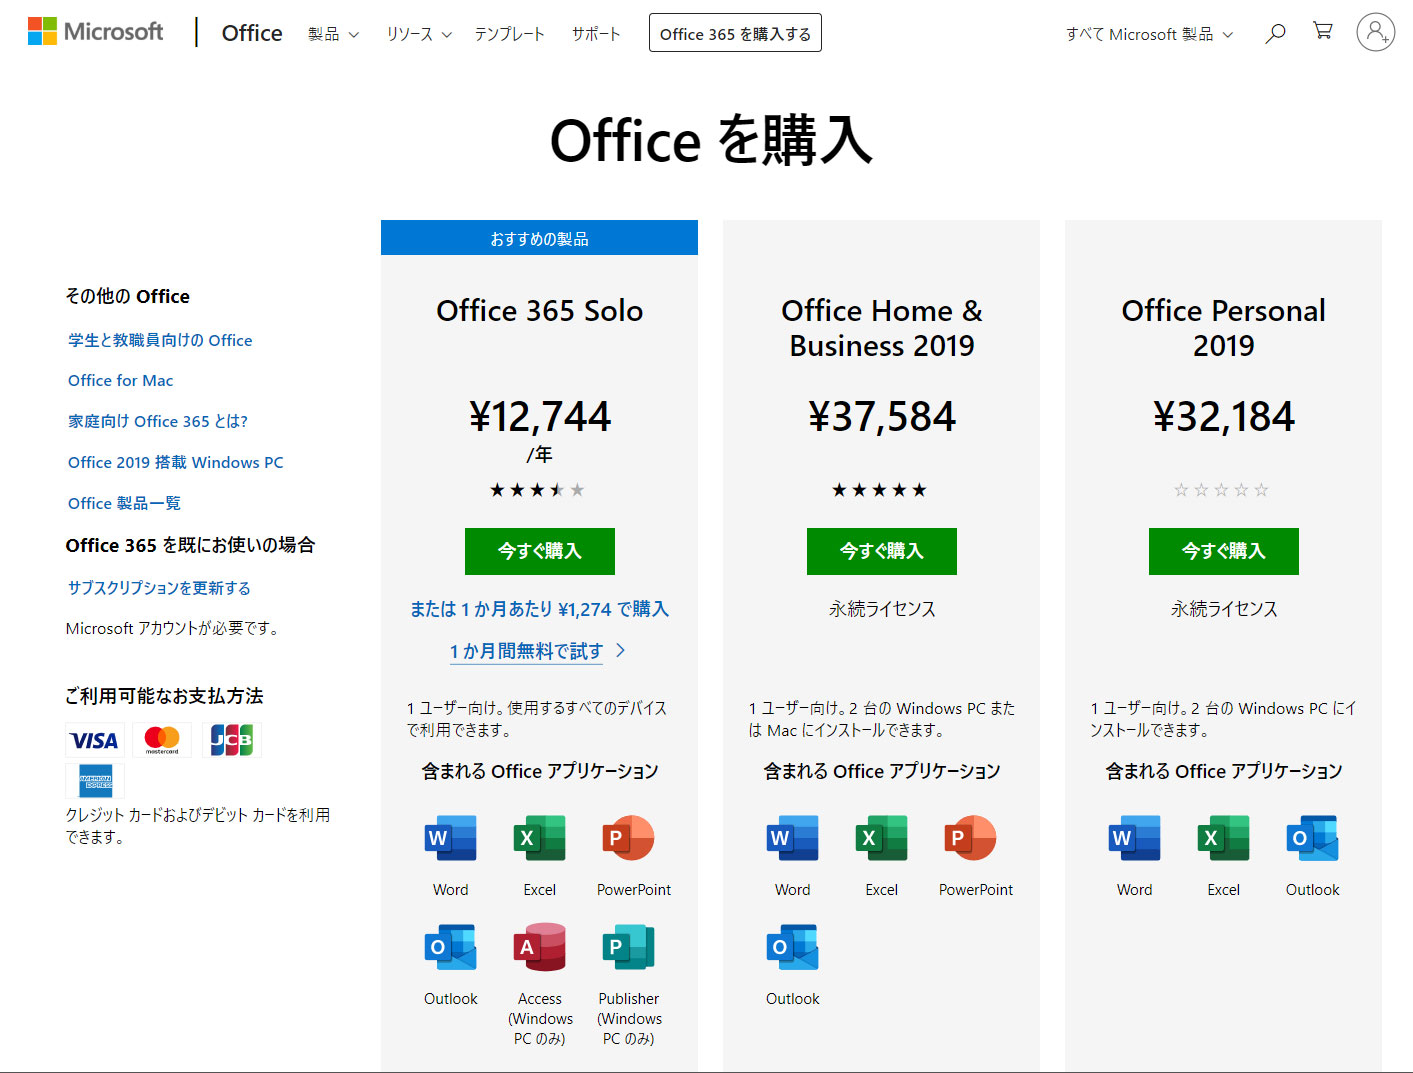
Task: Click Excel icon under Office 365 Solo
Action: point(540,838)
